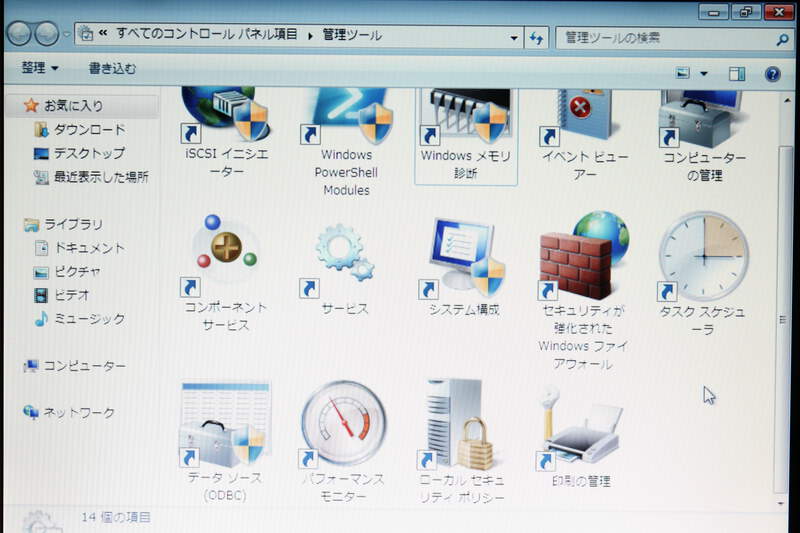Screen dimensions: 800x533
Task: Expand the address bar history dropdown arrow
Action: coord(514,38)
